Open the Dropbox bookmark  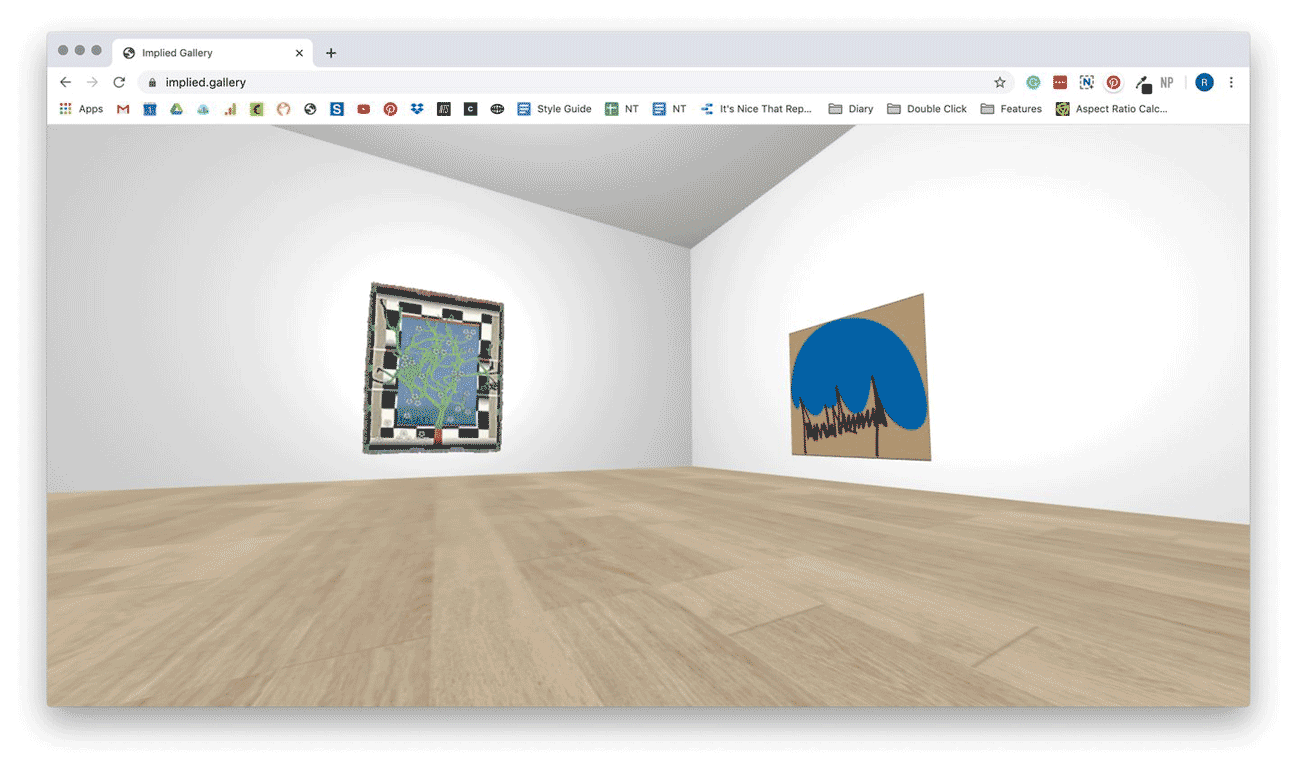point(417,109)
